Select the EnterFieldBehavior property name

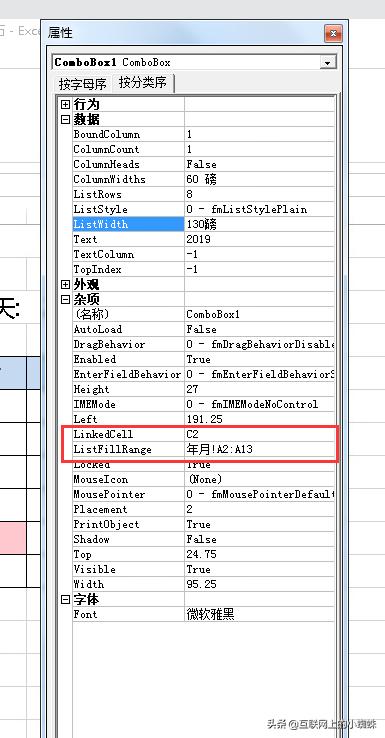(128, 375)
